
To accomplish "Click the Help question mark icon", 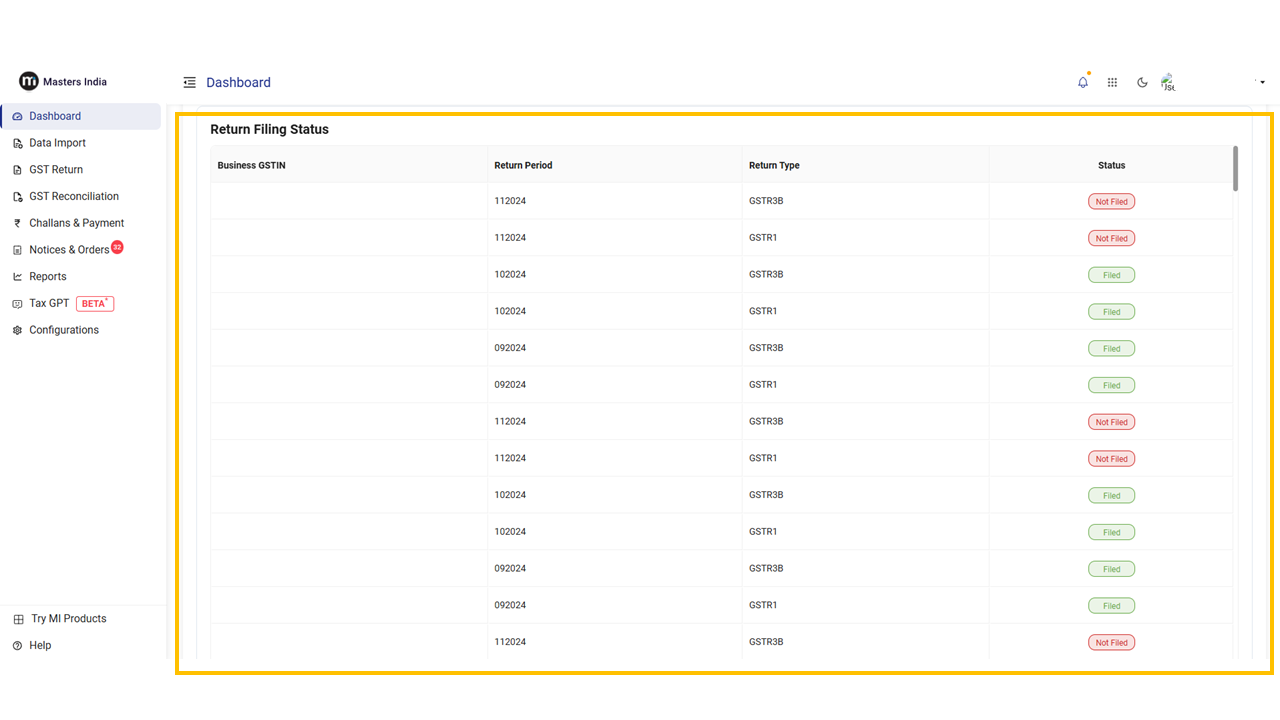I will click(x=17, y=646).
